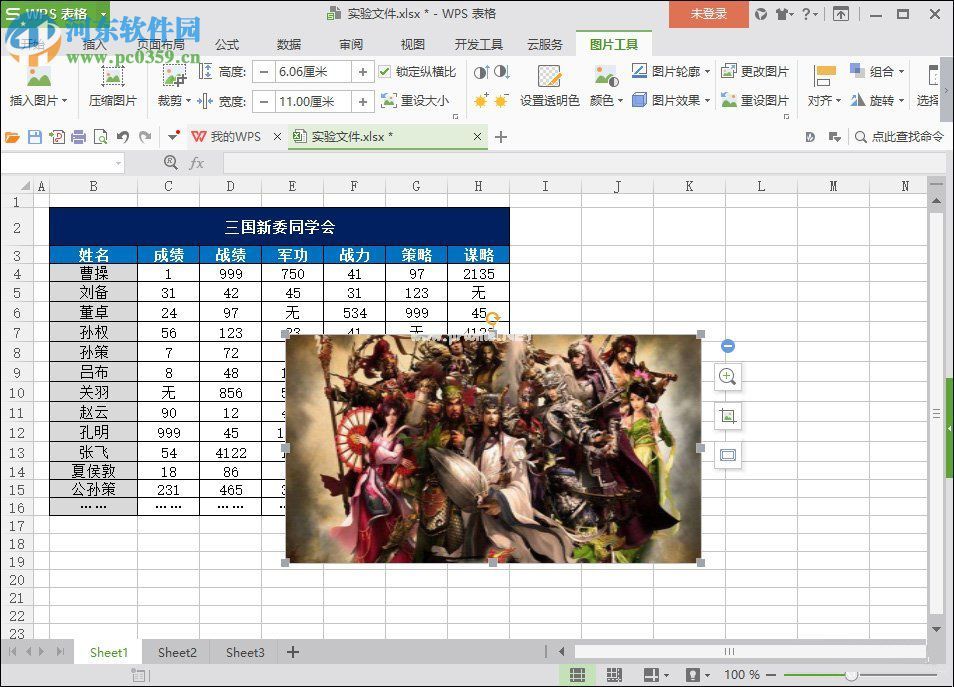The height and width of the screenshot is (687, 954).
Task: Open the Cloud Services (云服务) tab
Action: point(545,44)
